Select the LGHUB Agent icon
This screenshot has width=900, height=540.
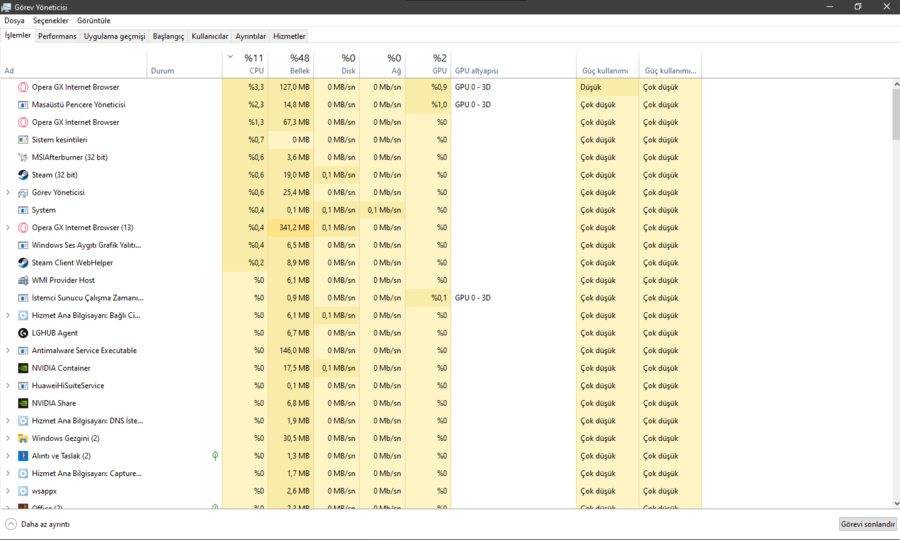pos(23,333)
